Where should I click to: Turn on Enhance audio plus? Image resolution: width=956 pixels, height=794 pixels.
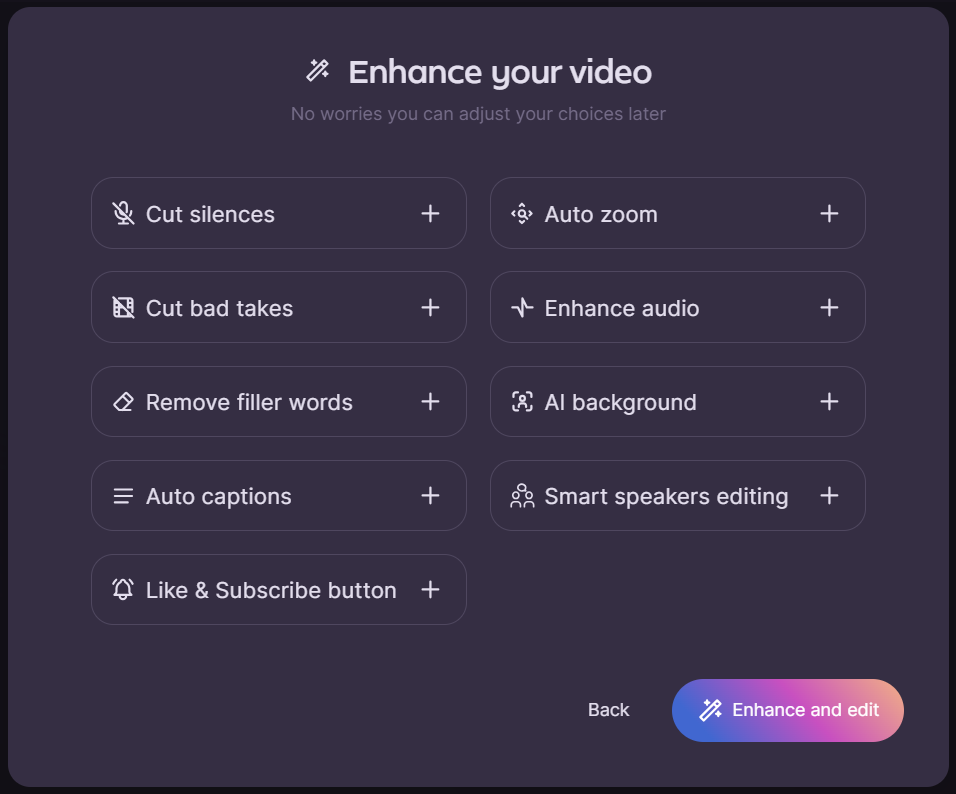[829, 307]
